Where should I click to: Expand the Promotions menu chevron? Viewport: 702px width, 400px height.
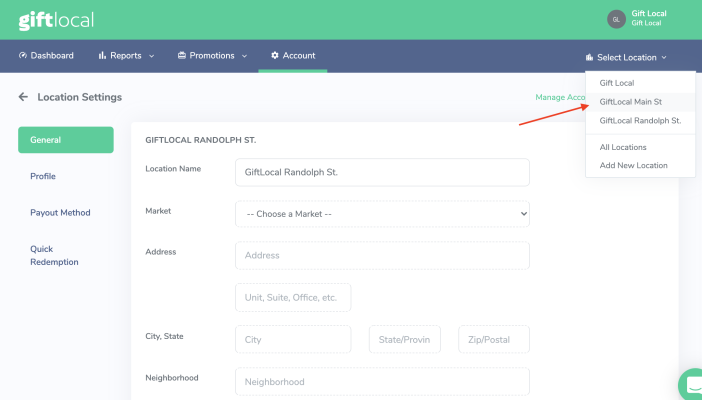pos(244,56)
